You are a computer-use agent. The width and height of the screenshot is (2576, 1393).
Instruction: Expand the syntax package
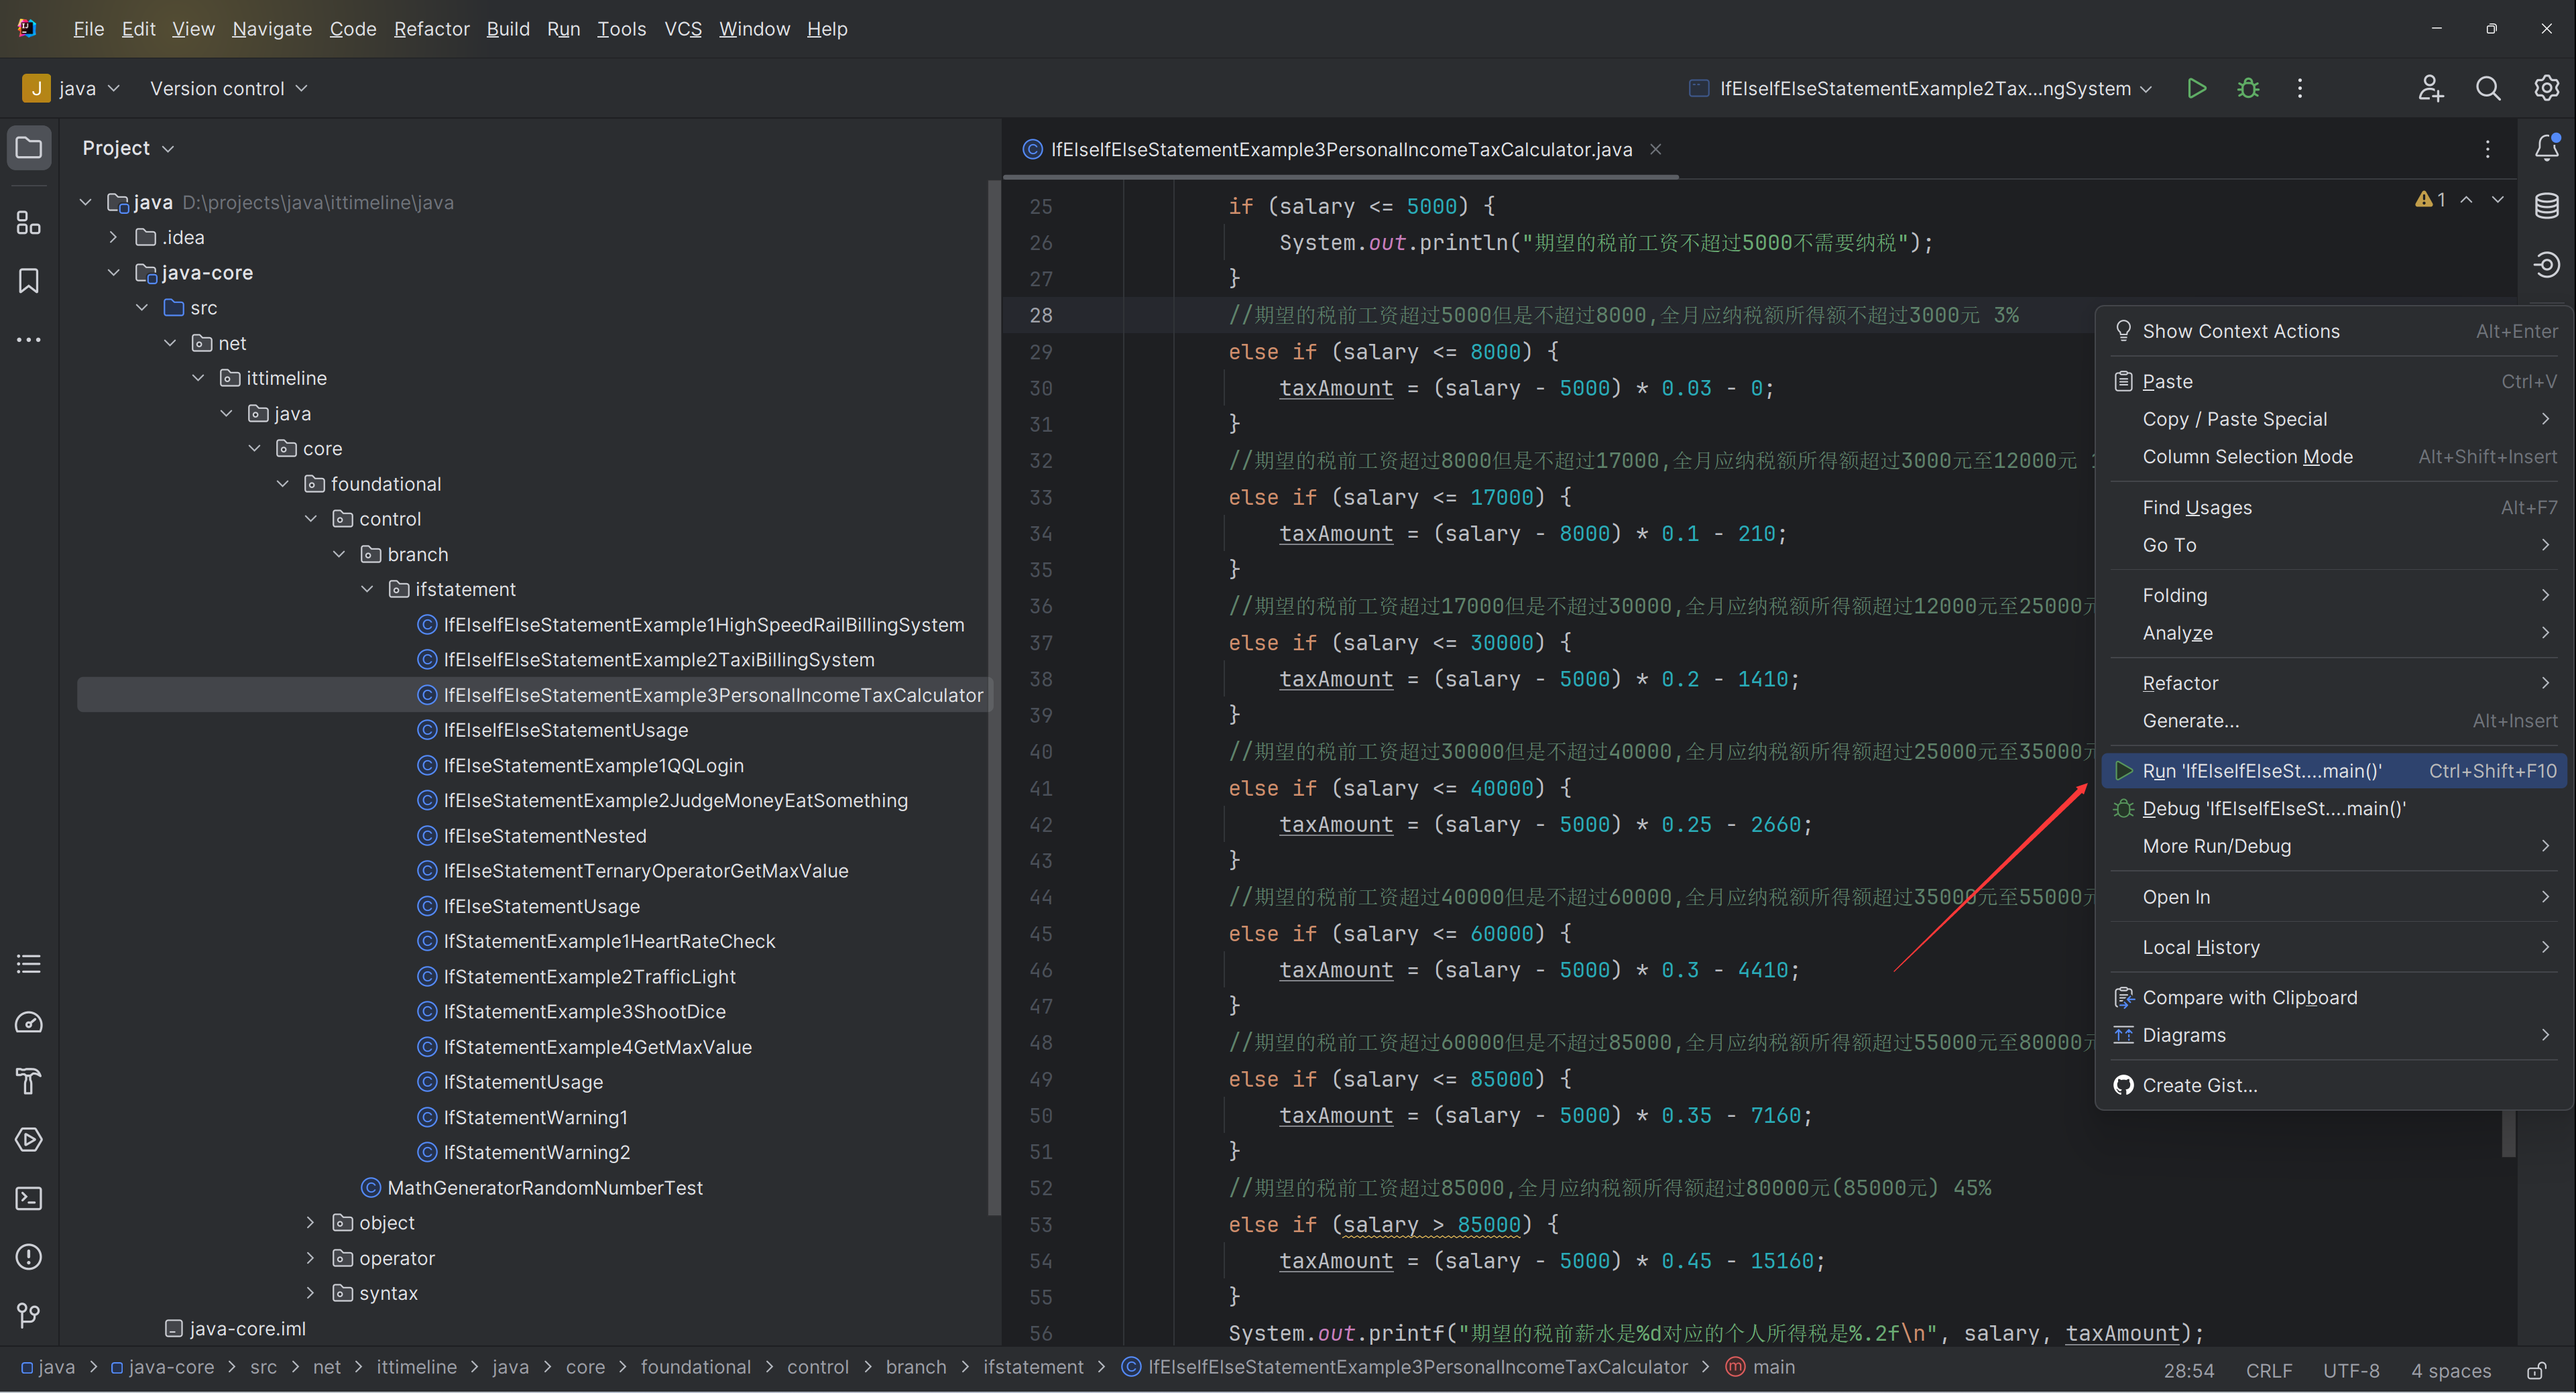click(310, 1293)
